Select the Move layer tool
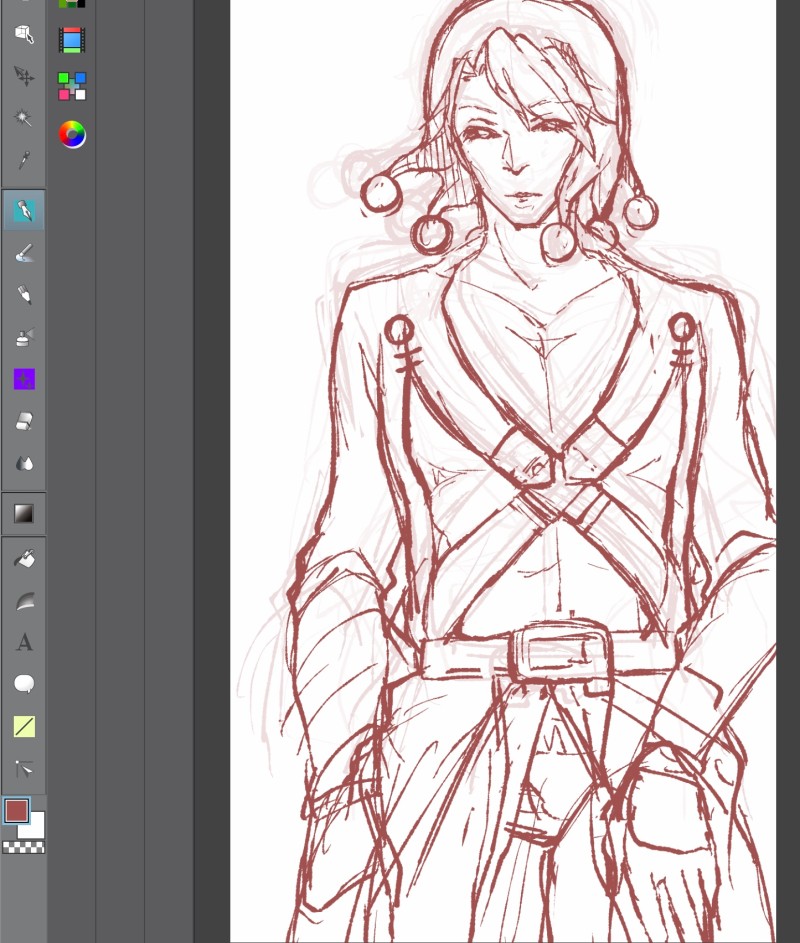 point(24,76)
